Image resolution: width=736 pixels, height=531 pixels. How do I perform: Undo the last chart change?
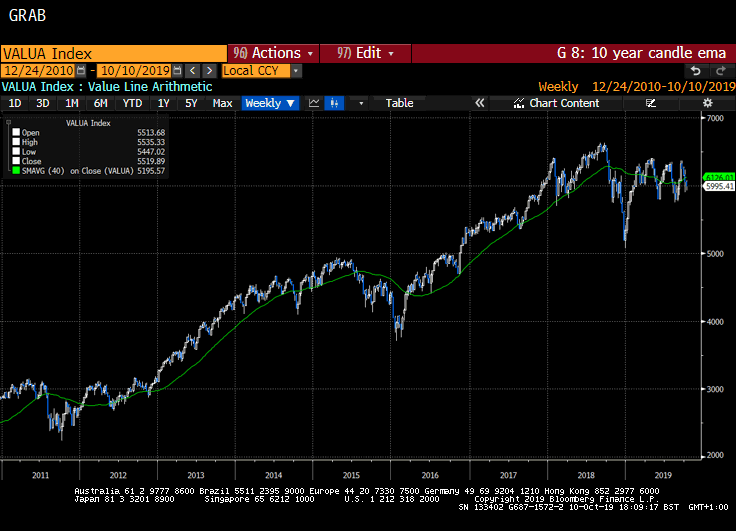pos(696,71)
